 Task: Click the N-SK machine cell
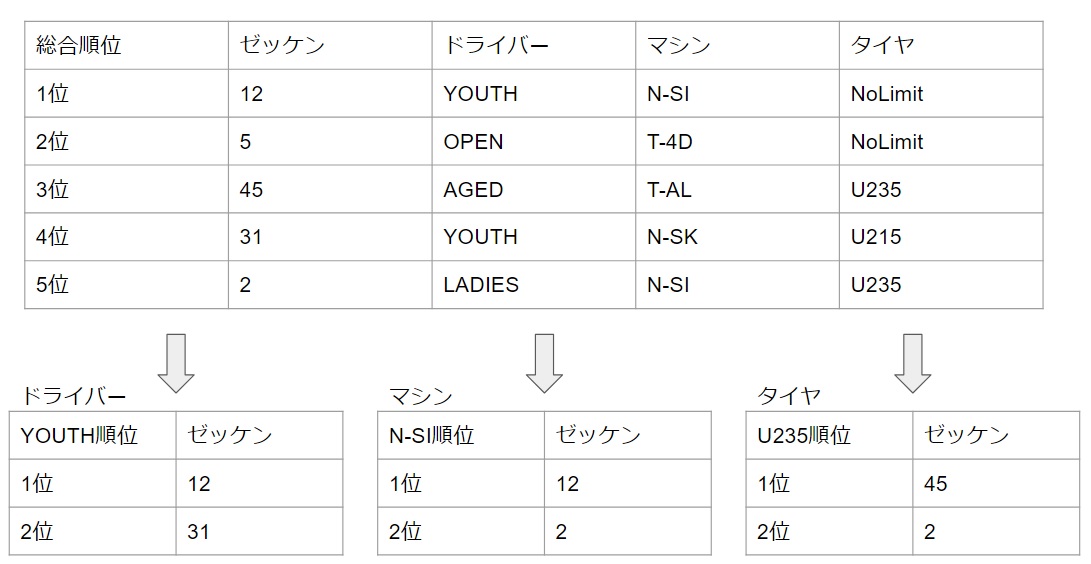[736, 237]
